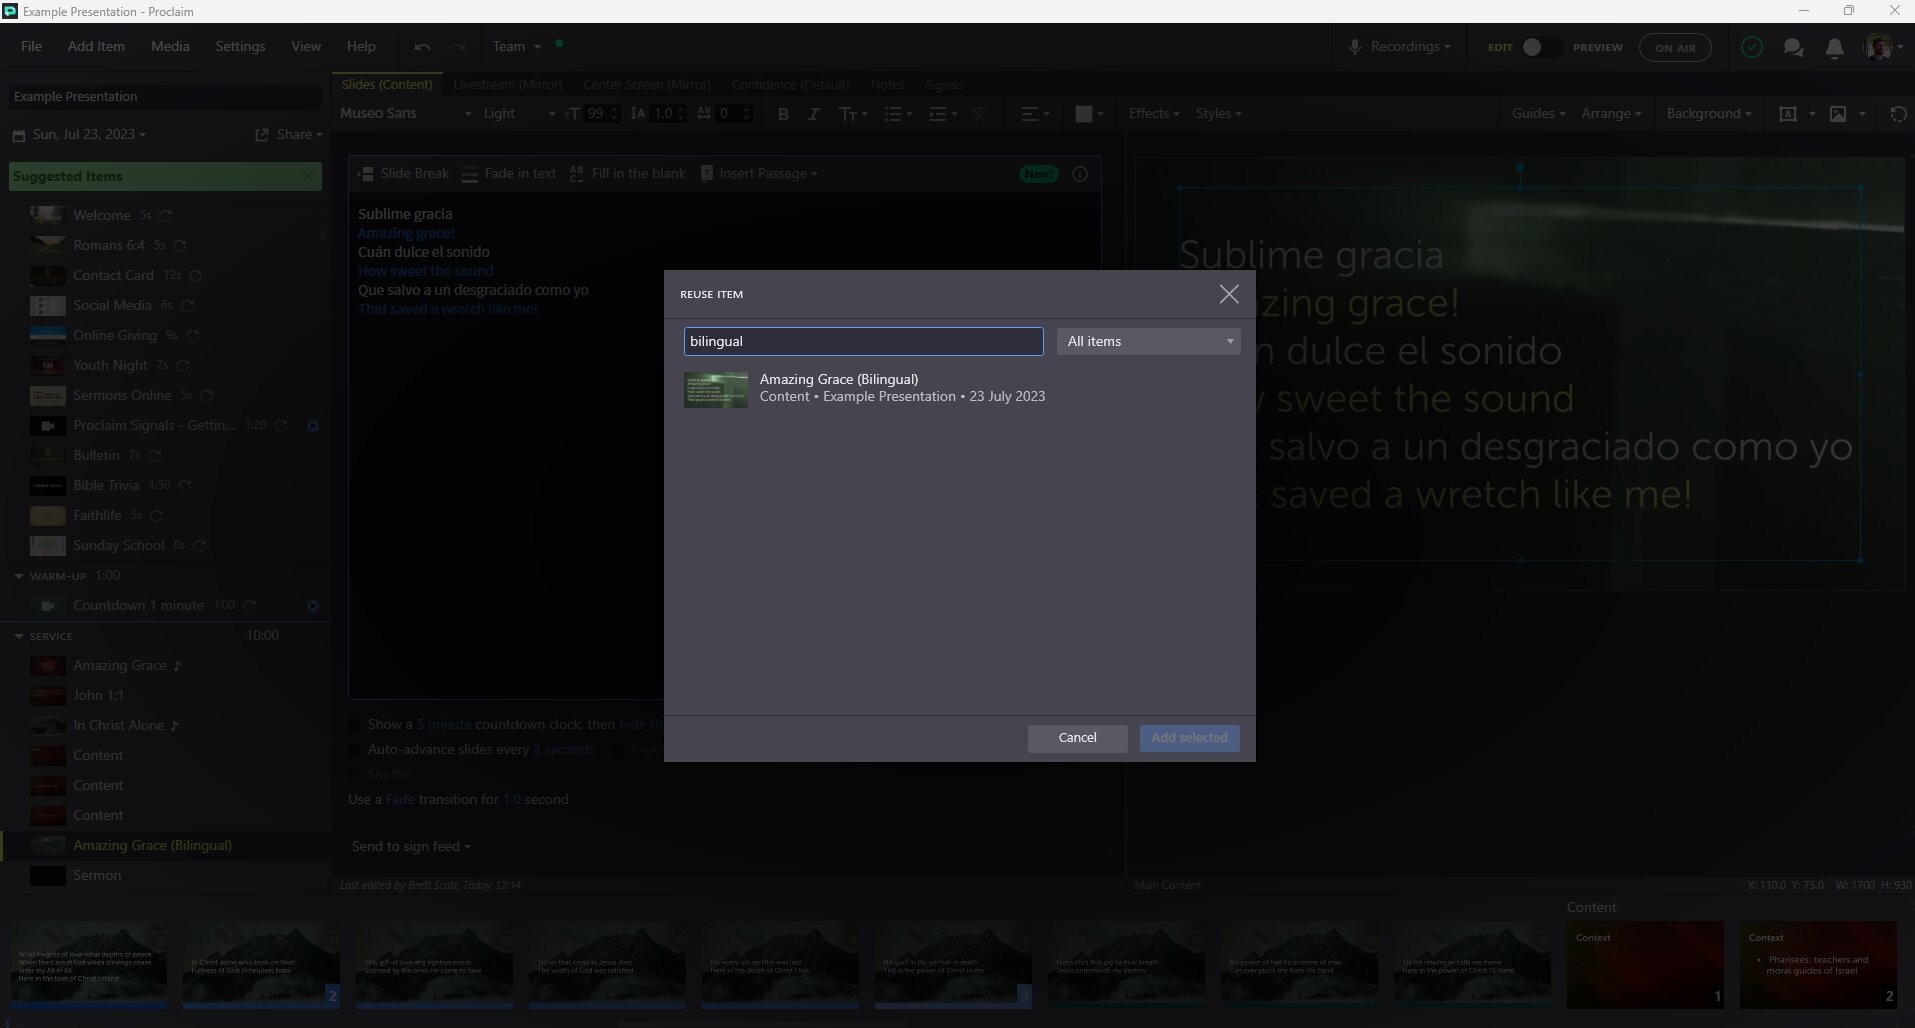Open the All items filter dropdown
Screen dimensions: 1915x1028
[1148, 342]
